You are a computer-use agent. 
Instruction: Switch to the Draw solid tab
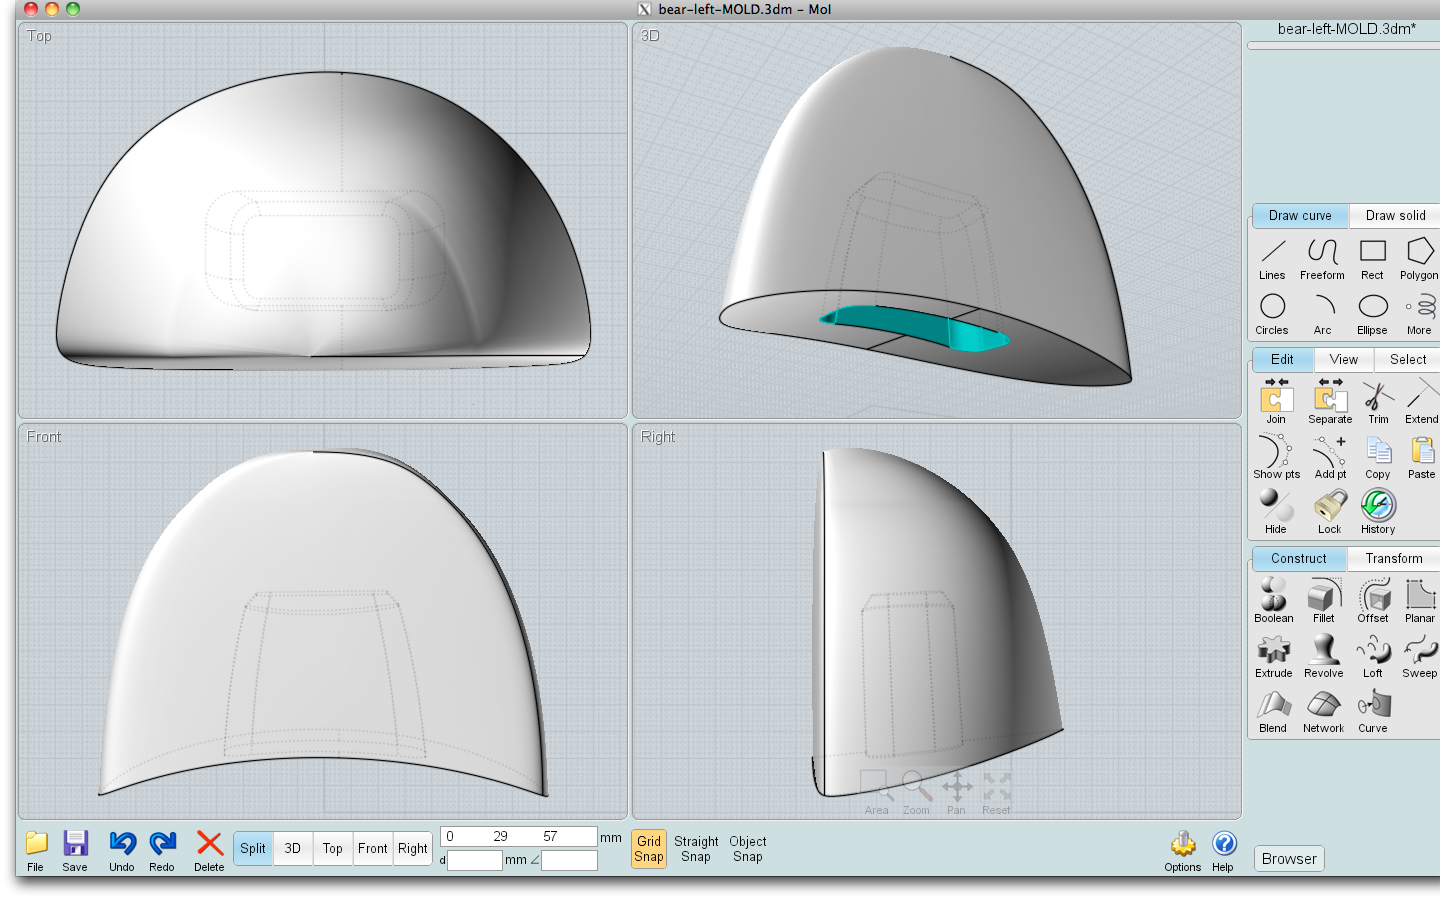[x=1395, y=215]
